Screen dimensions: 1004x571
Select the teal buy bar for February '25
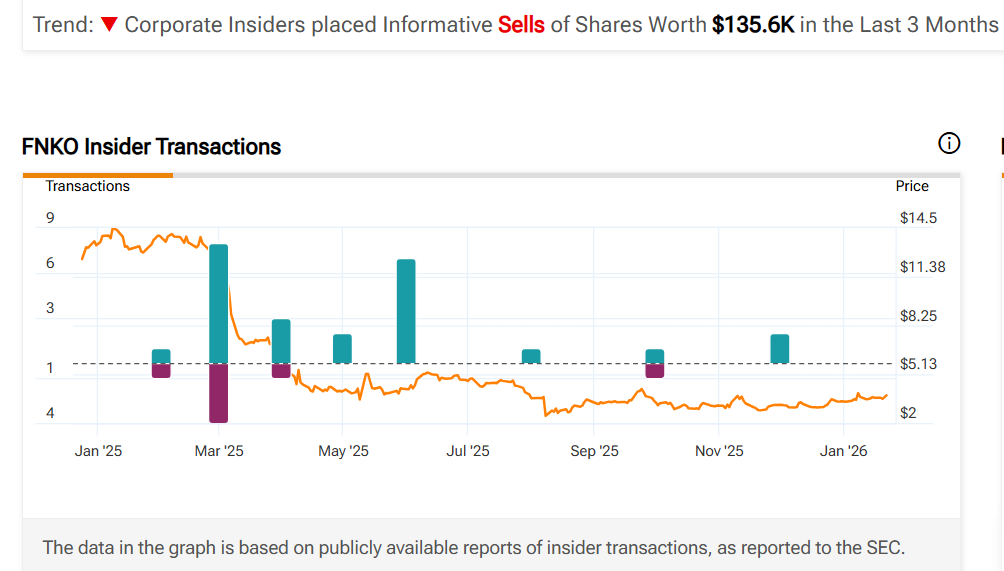161,356
